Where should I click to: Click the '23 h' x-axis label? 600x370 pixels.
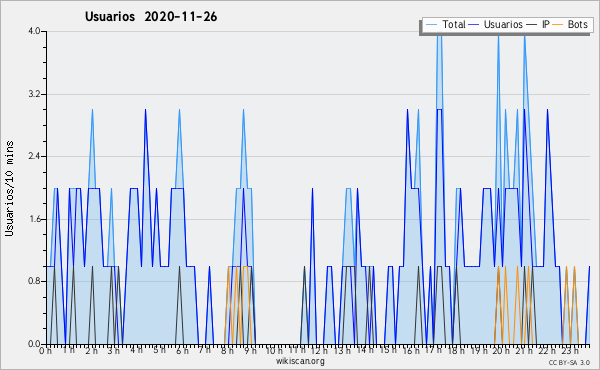pos(570,351)
